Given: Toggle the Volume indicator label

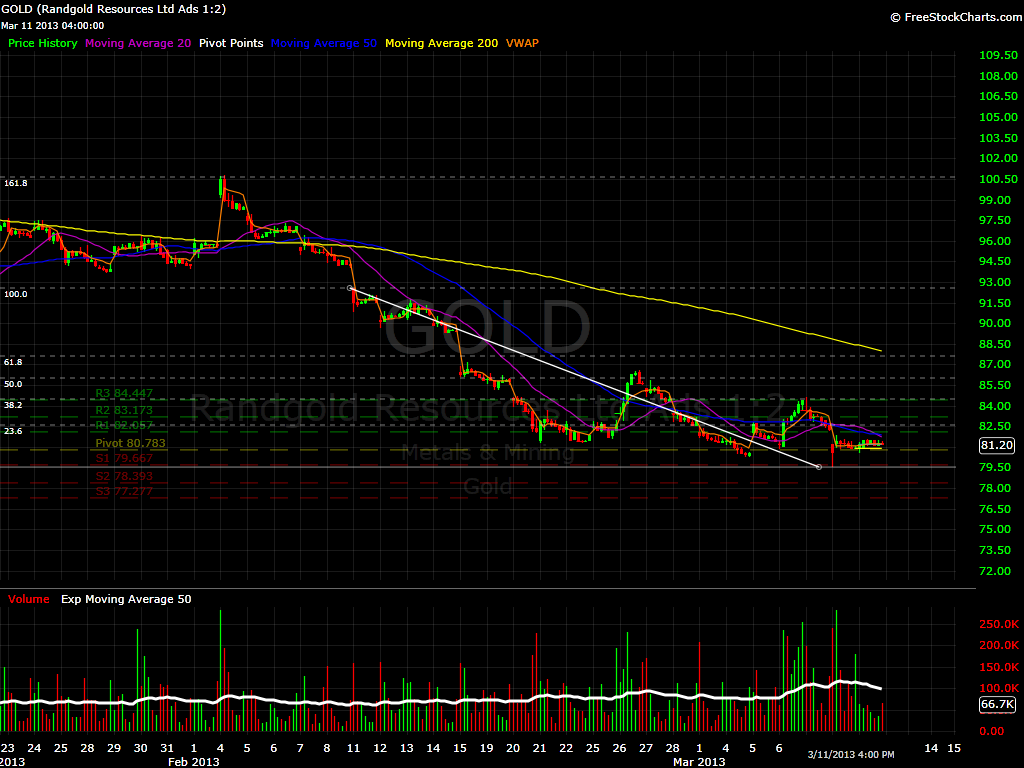Looking at the screenshot, I should (x=28, y=599).
